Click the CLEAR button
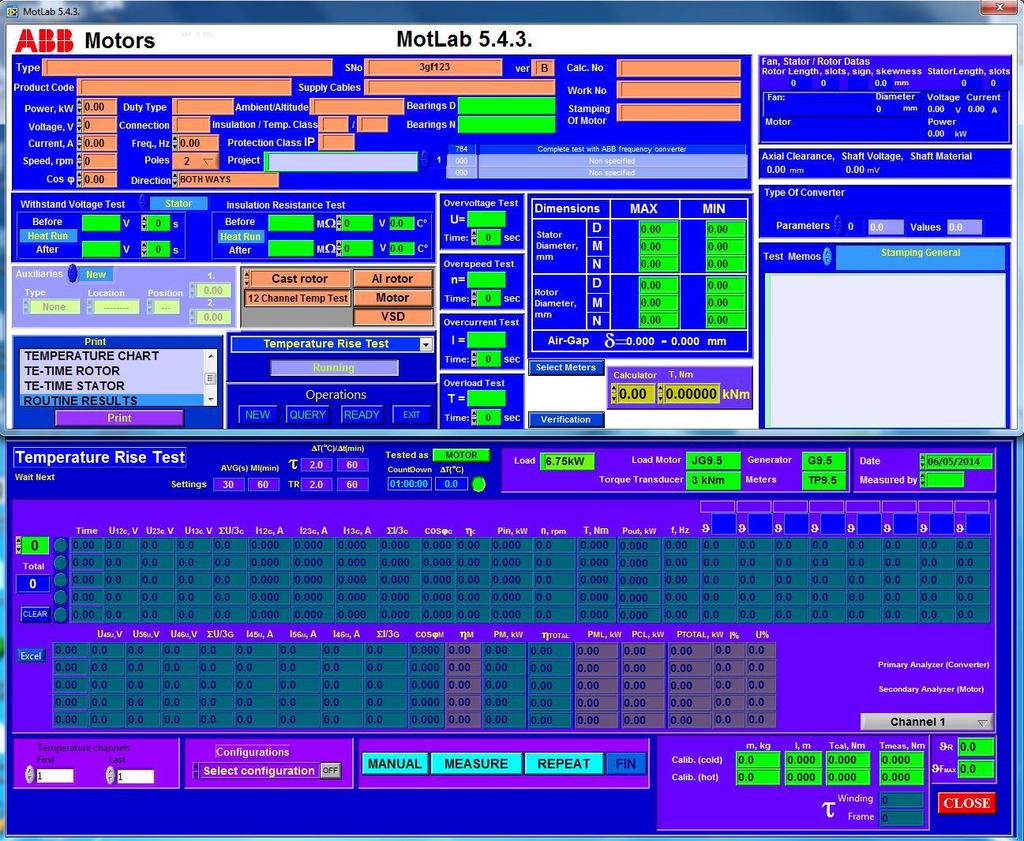Image resolution: width=1024 pixels, height=841 pixels. 35,614
